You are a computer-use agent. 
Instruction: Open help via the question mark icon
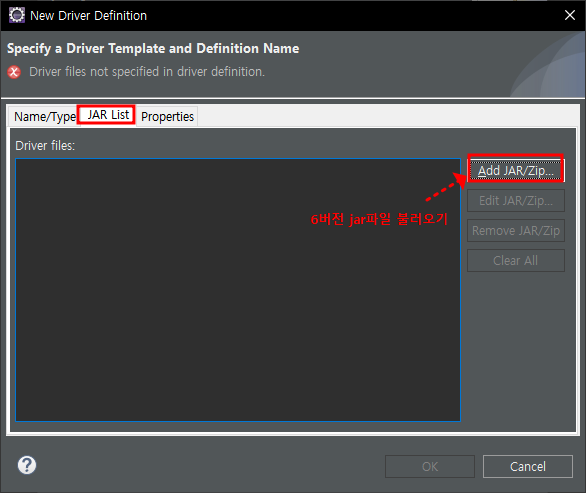(x=27, y=465)
